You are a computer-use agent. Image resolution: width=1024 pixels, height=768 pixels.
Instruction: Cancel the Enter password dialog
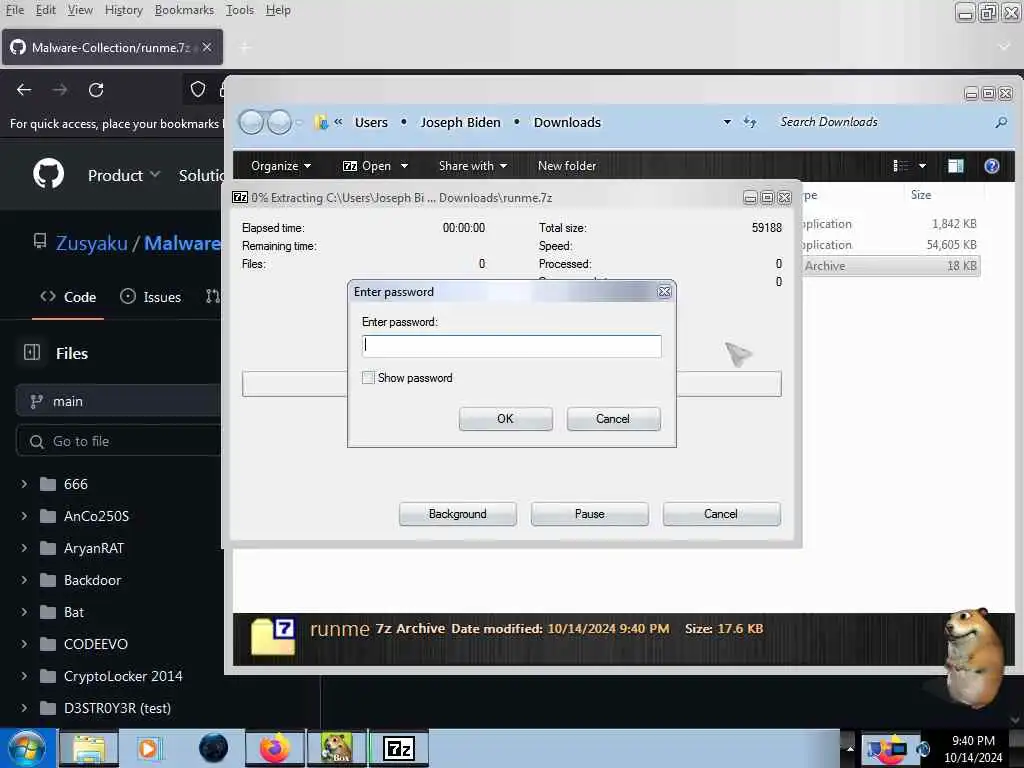[x=613, y=419]
